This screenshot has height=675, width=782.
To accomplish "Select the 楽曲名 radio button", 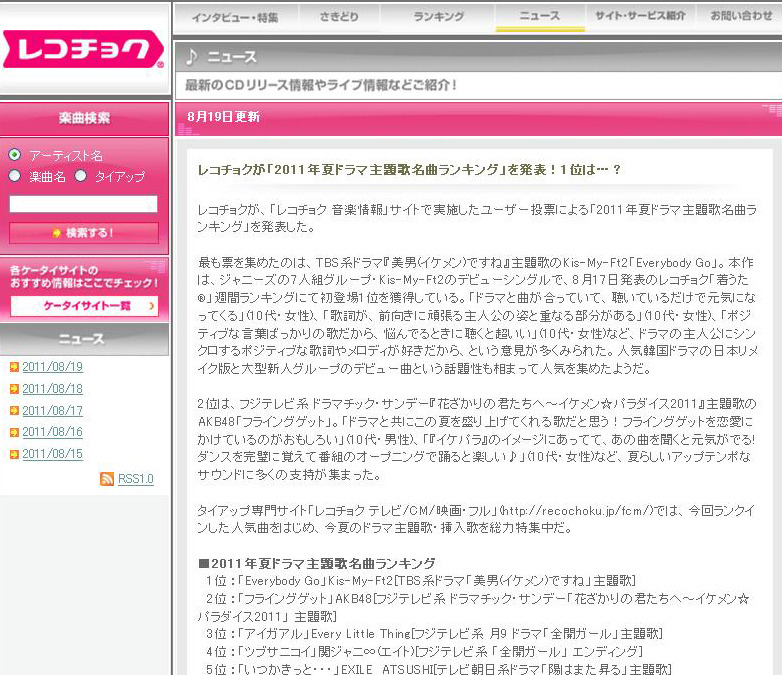I will 14,176.
